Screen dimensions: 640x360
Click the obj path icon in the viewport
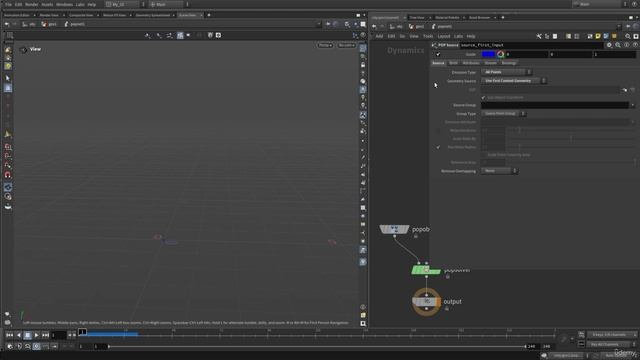click(x=25, y=24)
